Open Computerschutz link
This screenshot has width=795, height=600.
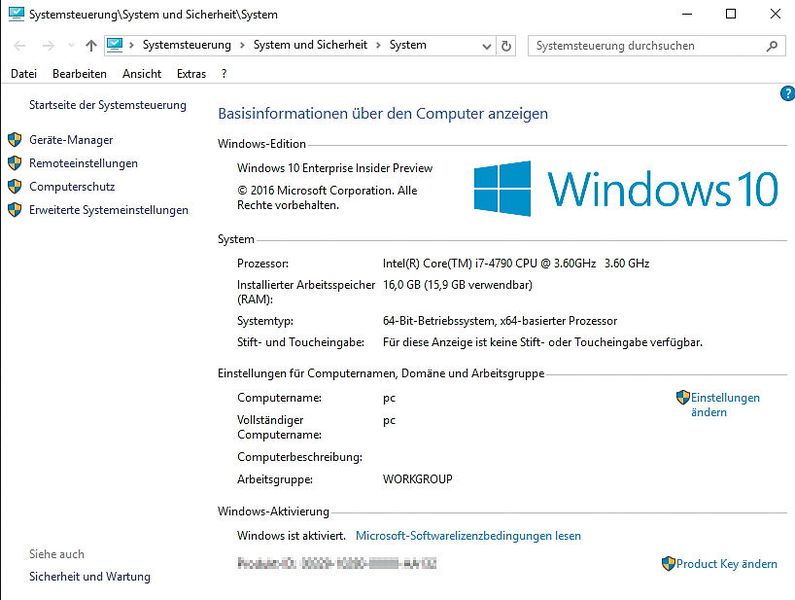(72, 187)
